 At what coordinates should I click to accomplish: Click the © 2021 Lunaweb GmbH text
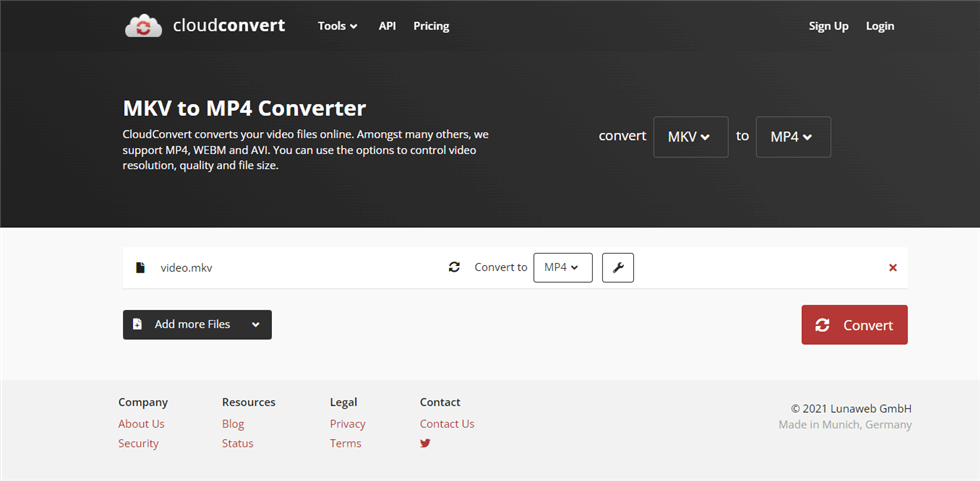pos(851,409)
